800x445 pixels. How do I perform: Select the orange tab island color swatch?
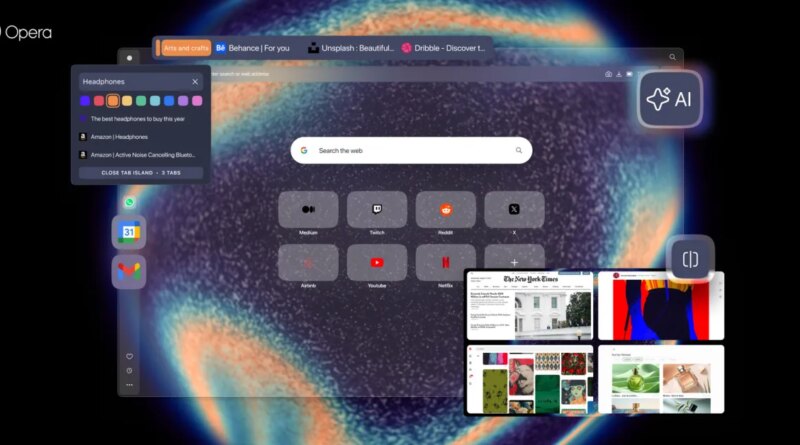(113, 101)
